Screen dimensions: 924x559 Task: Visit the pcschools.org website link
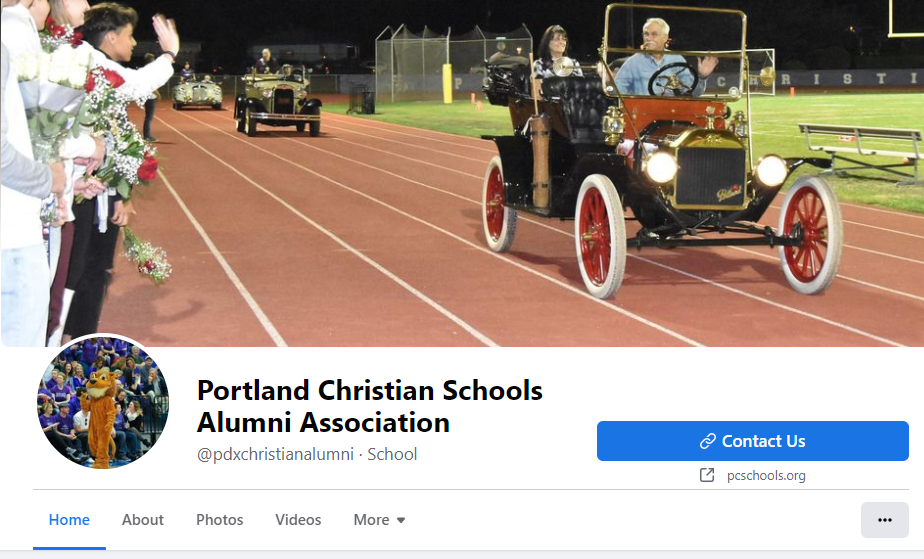[765, 475]
